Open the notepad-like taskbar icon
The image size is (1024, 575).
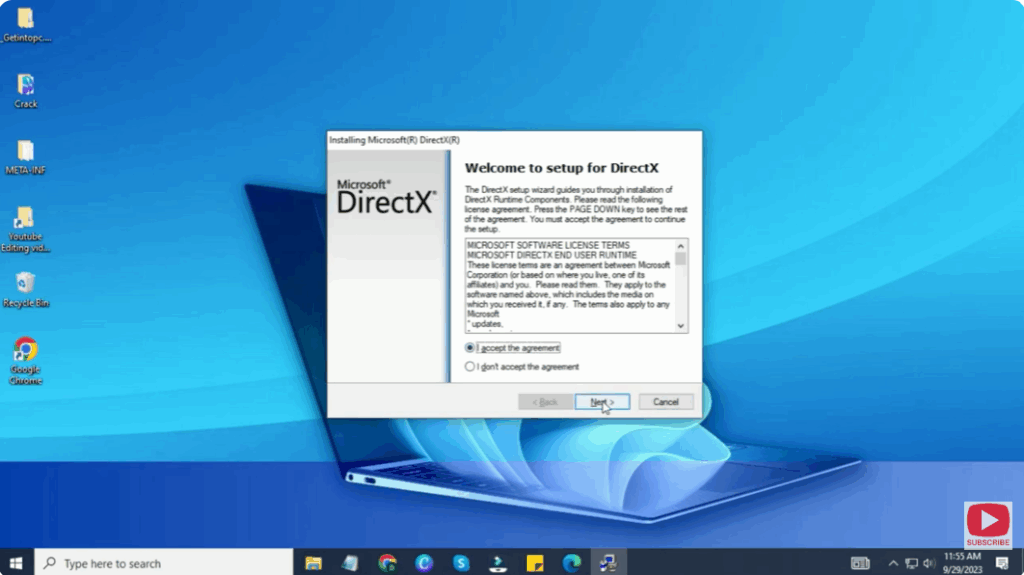[x=350, y=563]
